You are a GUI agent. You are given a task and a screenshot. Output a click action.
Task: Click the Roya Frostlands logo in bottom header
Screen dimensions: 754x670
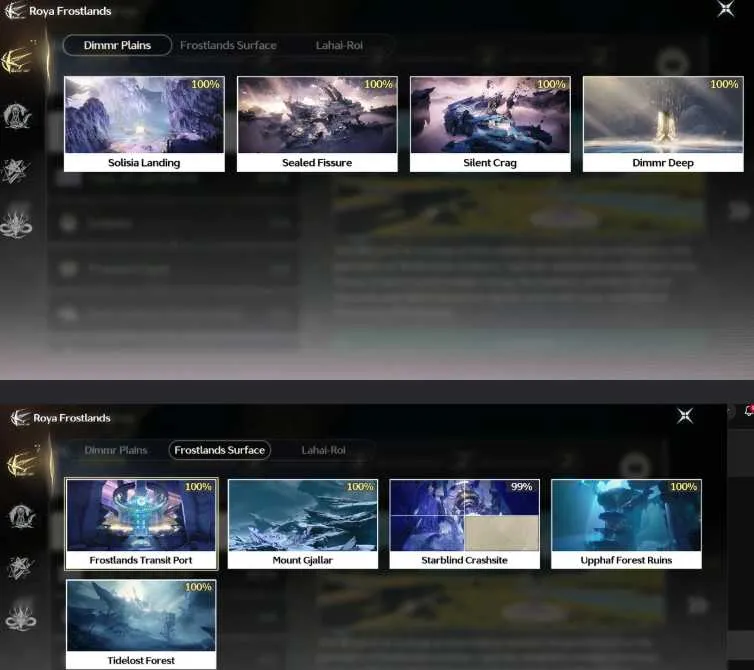click(x=20, y=417)
